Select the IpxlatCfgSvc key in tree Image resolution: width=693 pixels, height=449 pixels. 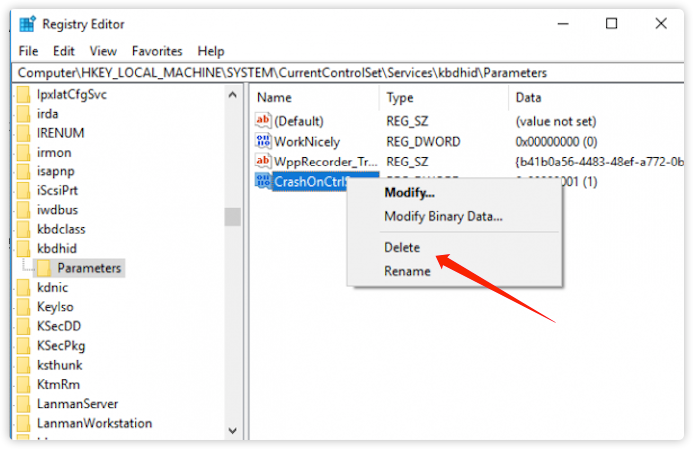[72, 94]
